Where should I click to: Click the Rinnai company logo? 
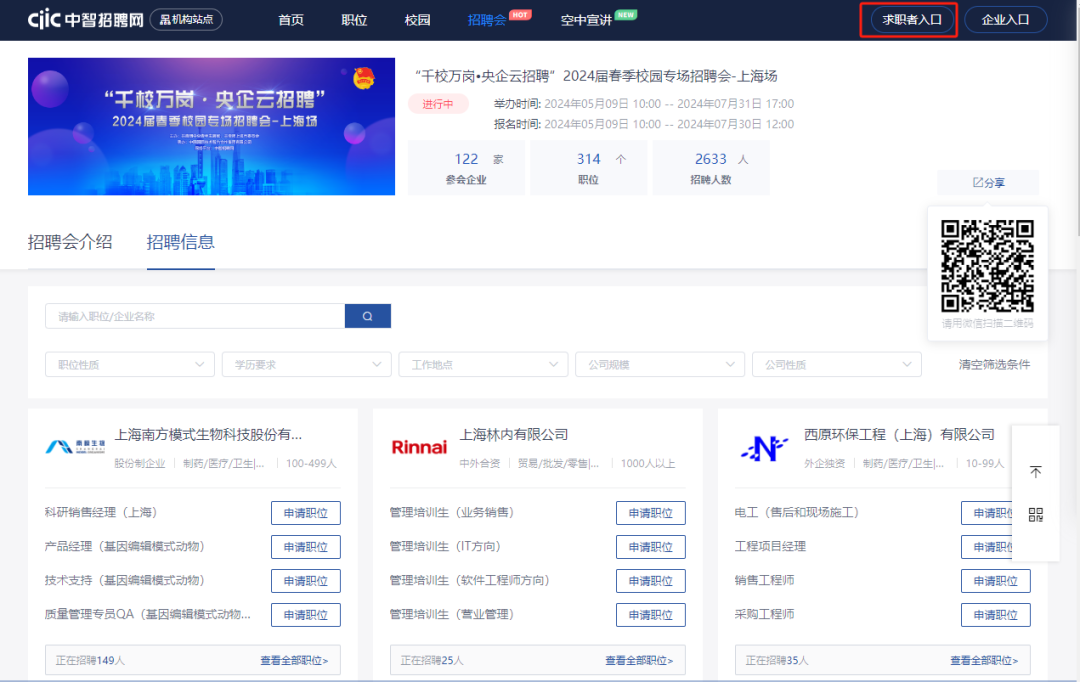[419, 447]
